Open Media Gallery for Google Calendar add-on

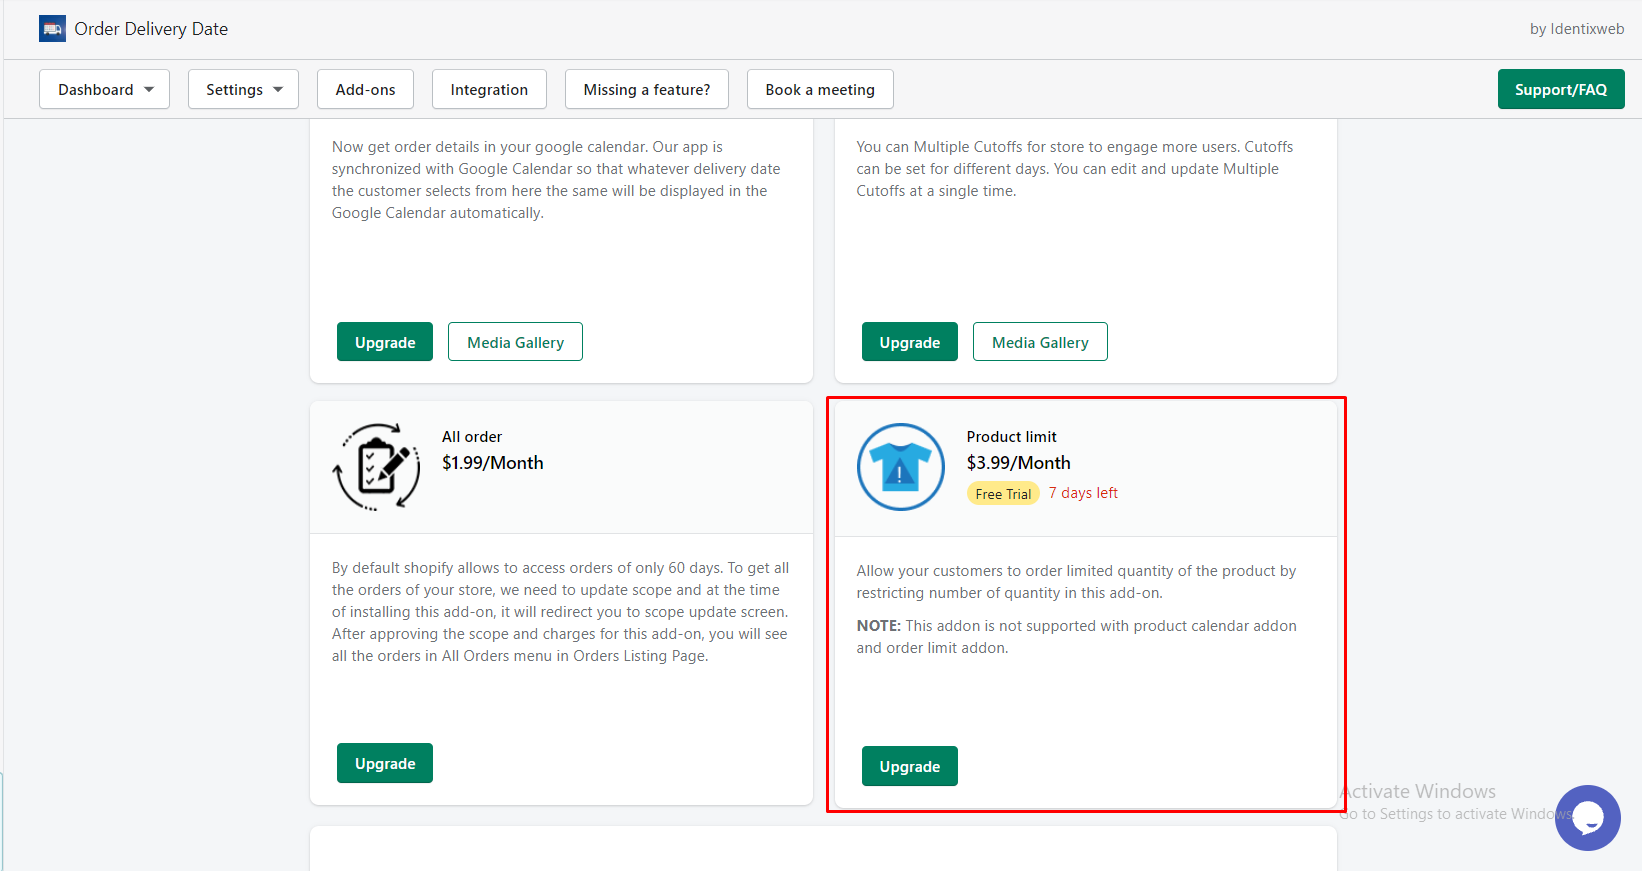(515, 342)
